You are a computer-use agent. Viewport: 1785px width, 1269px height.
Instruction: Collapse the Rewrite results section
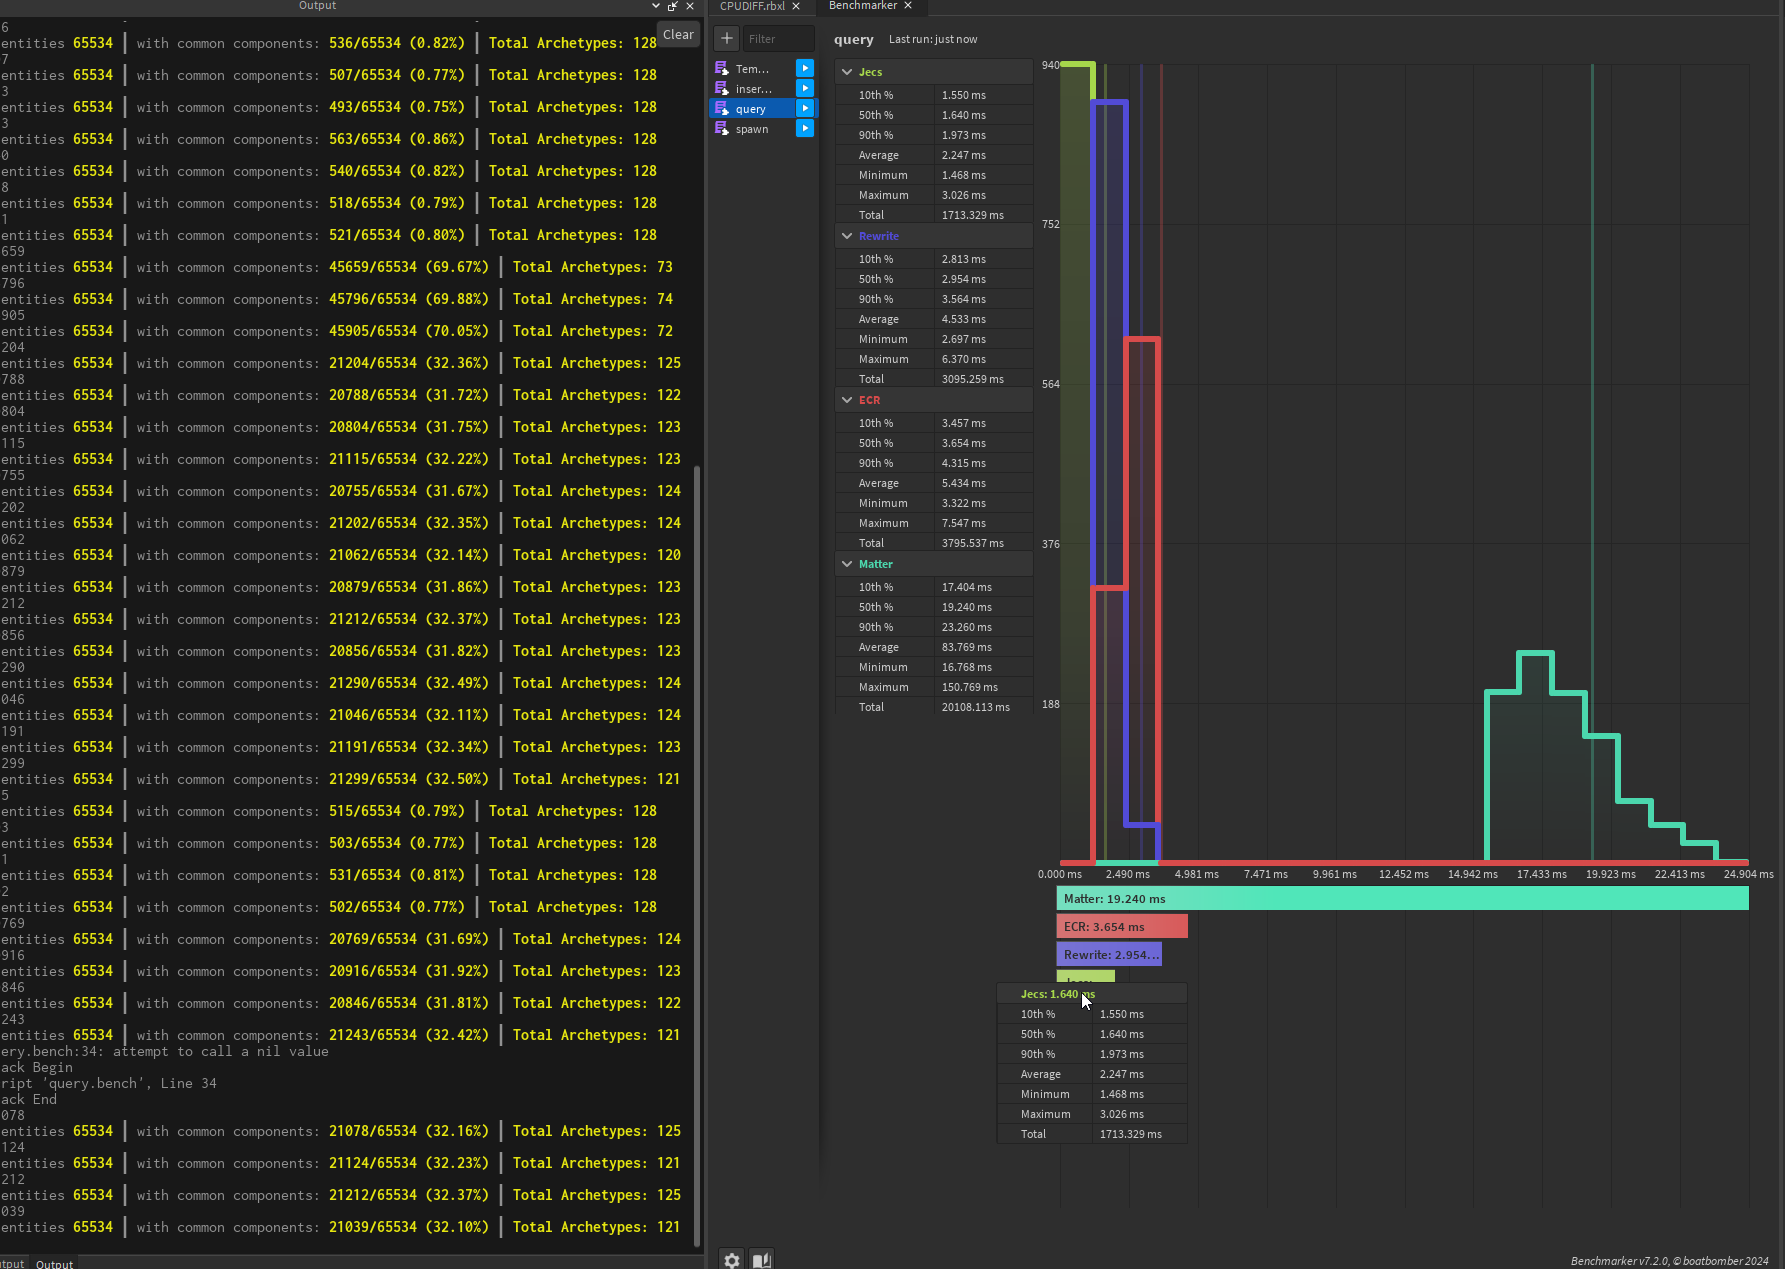pyautogui.click(x=847, y=236)
